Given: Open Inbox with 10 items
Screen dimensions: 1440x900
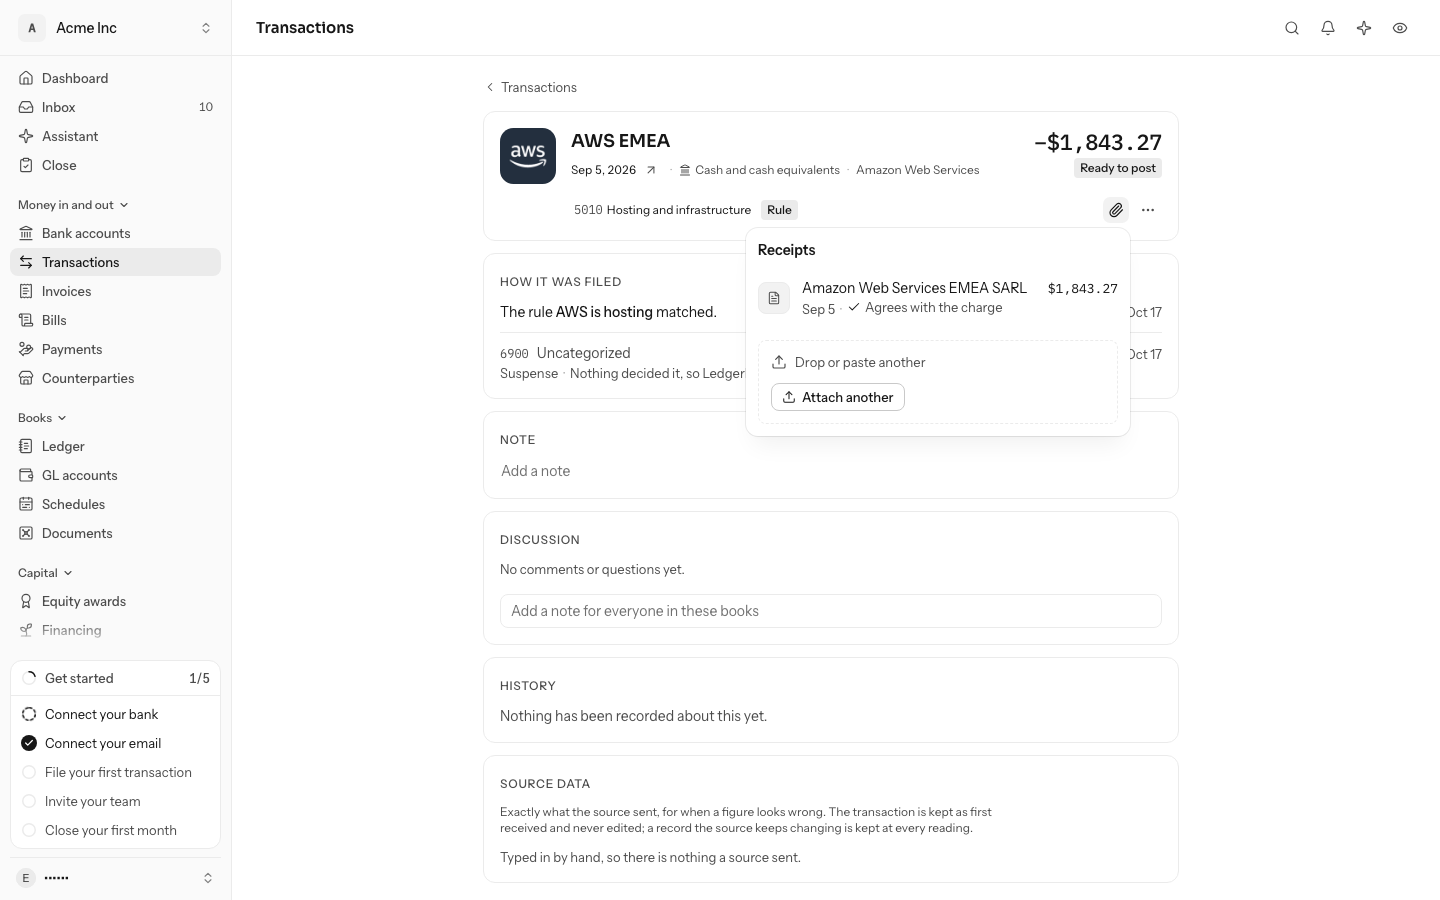Looking at the screenshot, I should point(116,107).
